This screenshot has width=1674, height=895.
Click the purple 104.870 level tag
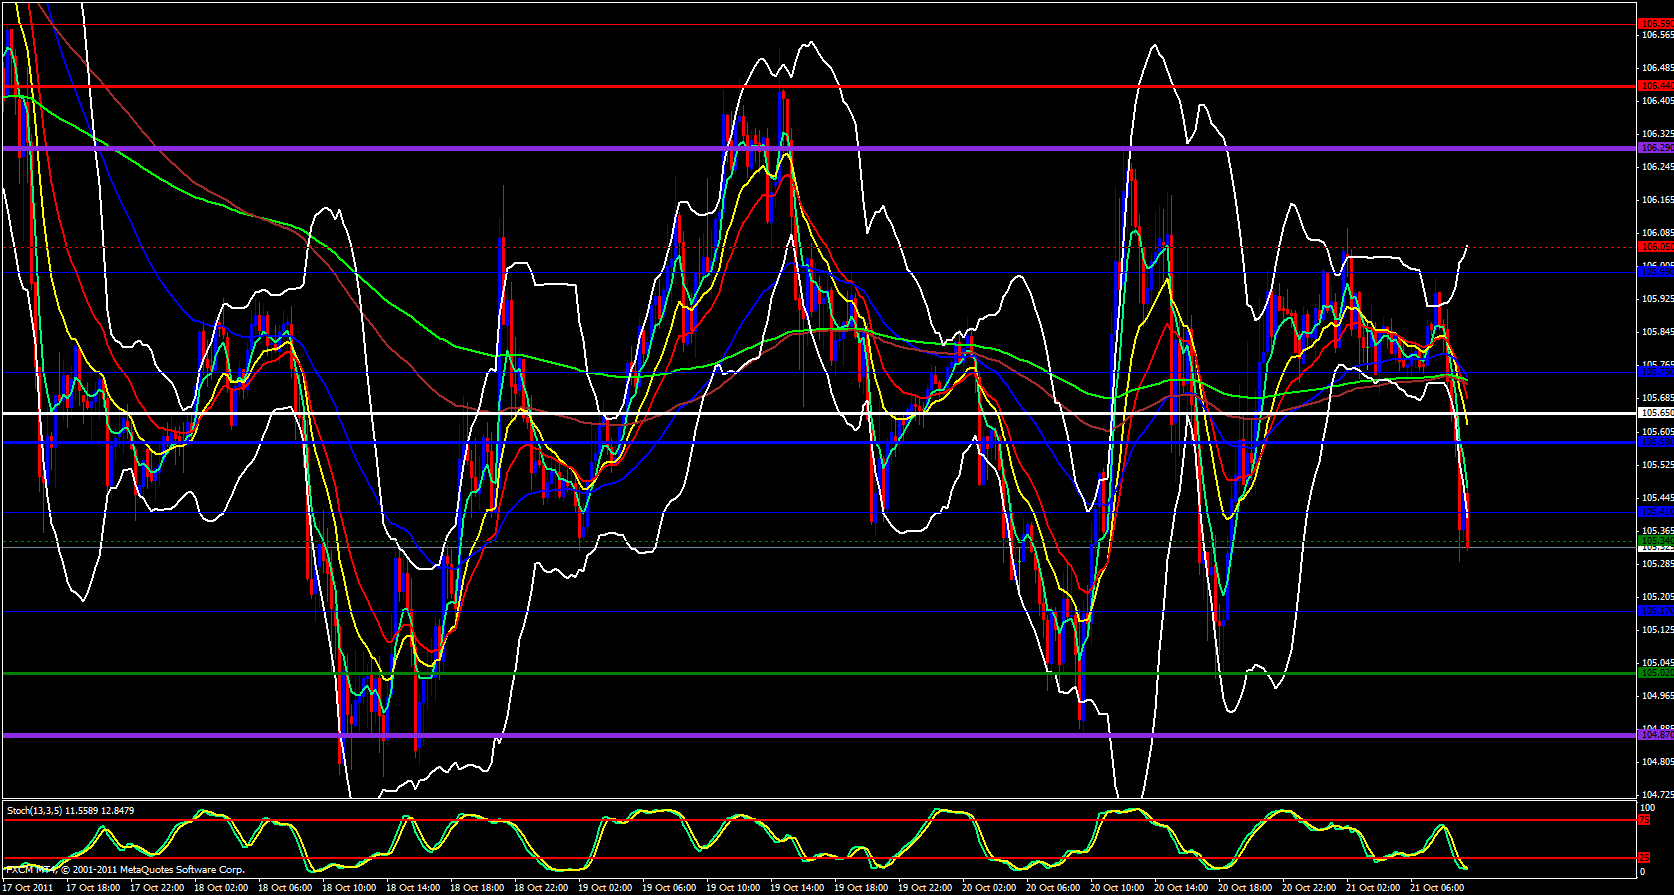tap(1657, 735)
